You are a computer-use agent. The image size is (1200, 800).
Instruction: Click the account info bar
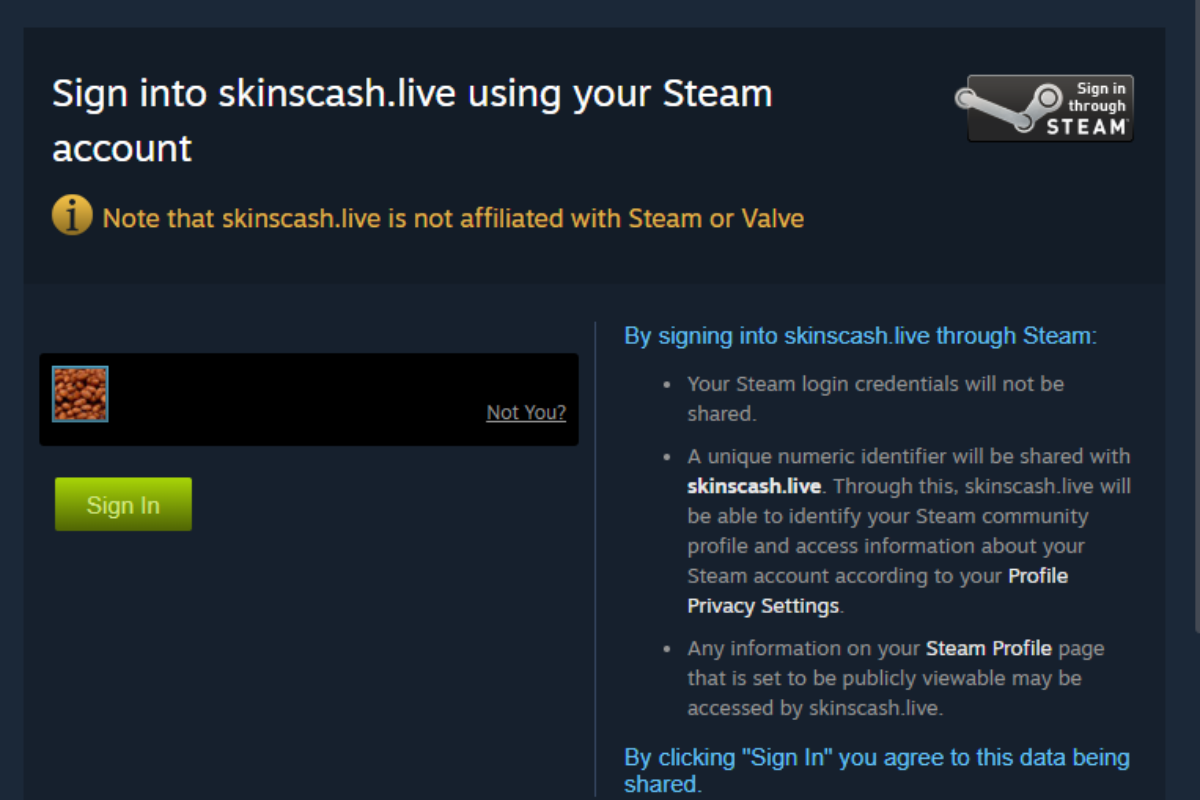click(308, 399)
